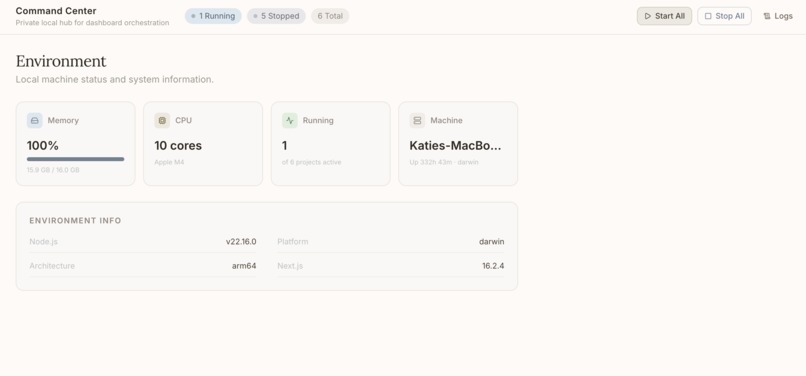The width and height of the screenshot is (806, 376).
Task: Click the Next.js row label
Action: [290, 266]
